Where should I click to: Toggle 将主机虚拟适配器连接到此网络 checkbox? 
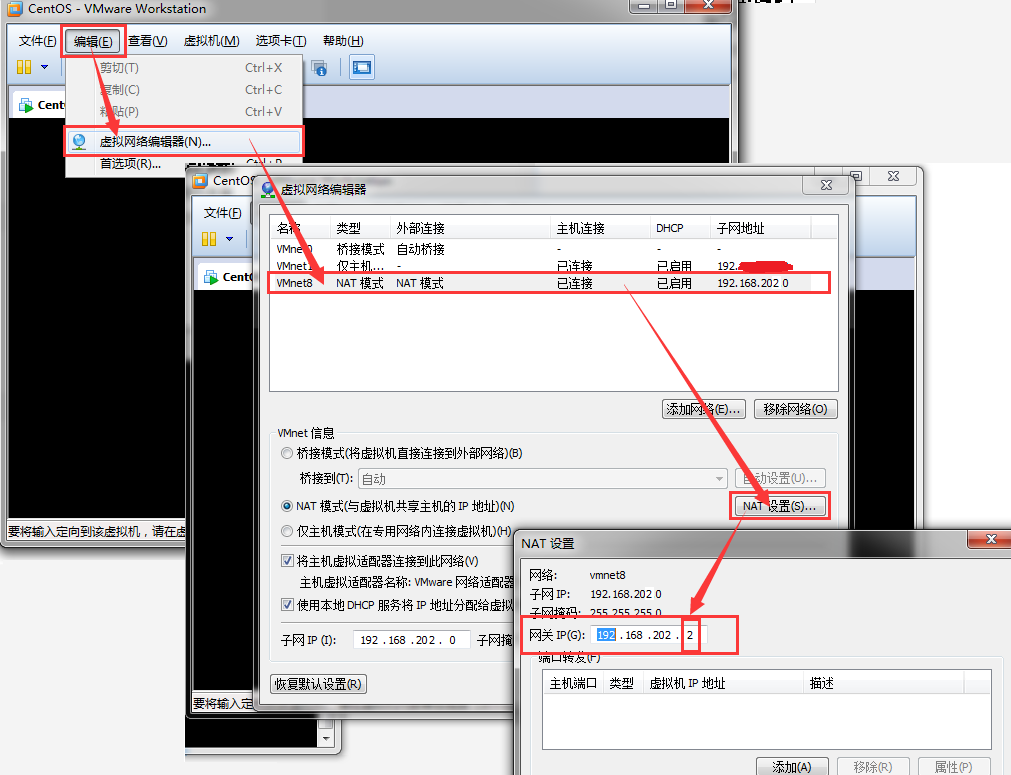point(288,561)
